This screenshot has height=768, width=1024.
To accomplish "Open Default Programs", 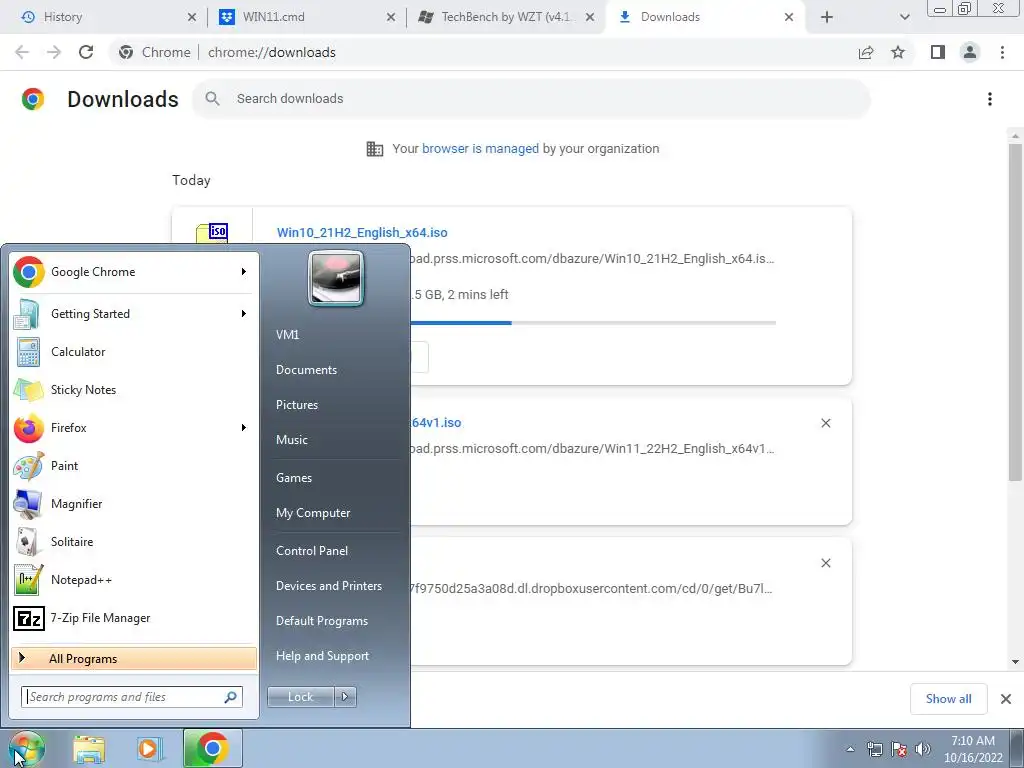I will click(x=322, y=621).
